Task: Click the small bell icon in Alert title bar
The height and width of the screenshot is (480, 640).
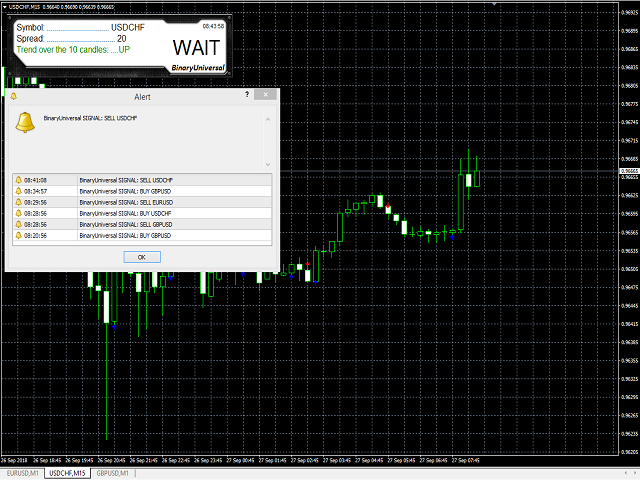Action: (x=13, y=96)
